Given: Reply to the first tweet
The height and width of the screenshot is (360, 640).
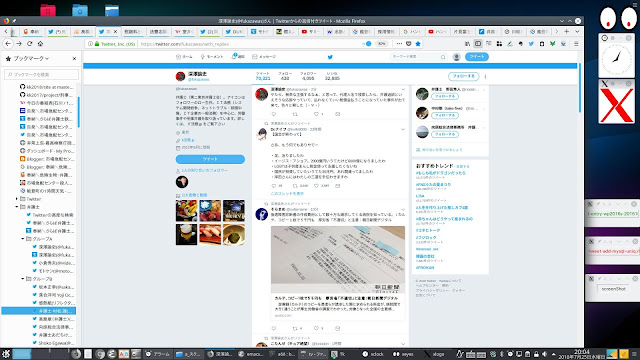Looking at the screenshot, I should (274, 114).
